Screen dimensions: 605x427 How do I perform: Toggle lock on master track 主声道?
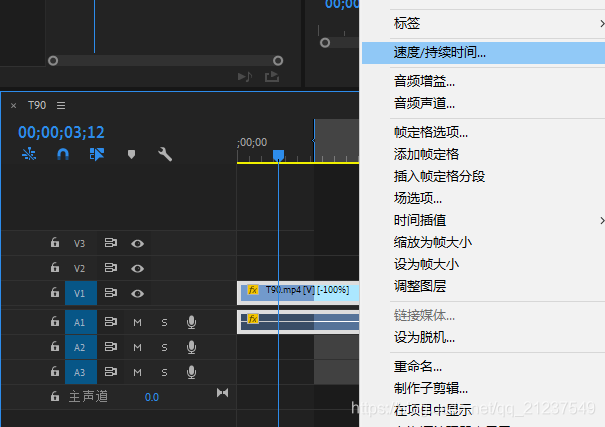55,396
